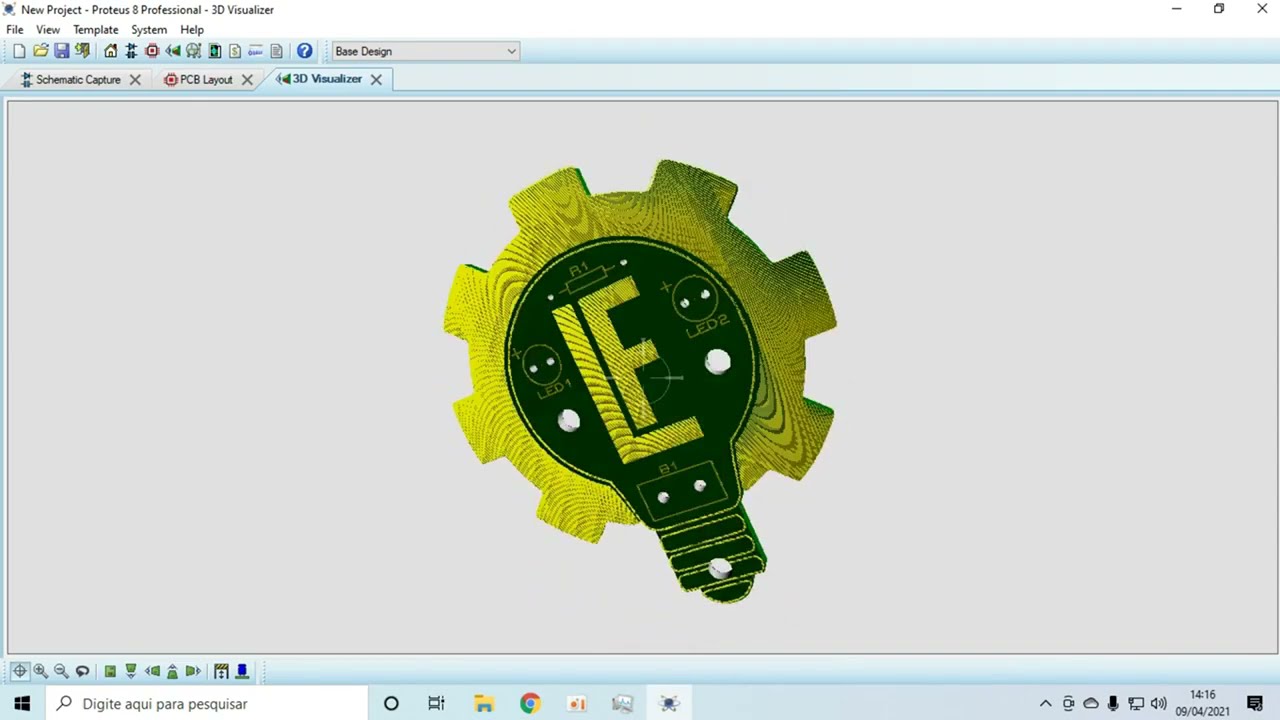The height and width of the screenshot is (720, 1280).
Task: Toggle the Height Bounds icon
Action: click(x=221, y=671)
